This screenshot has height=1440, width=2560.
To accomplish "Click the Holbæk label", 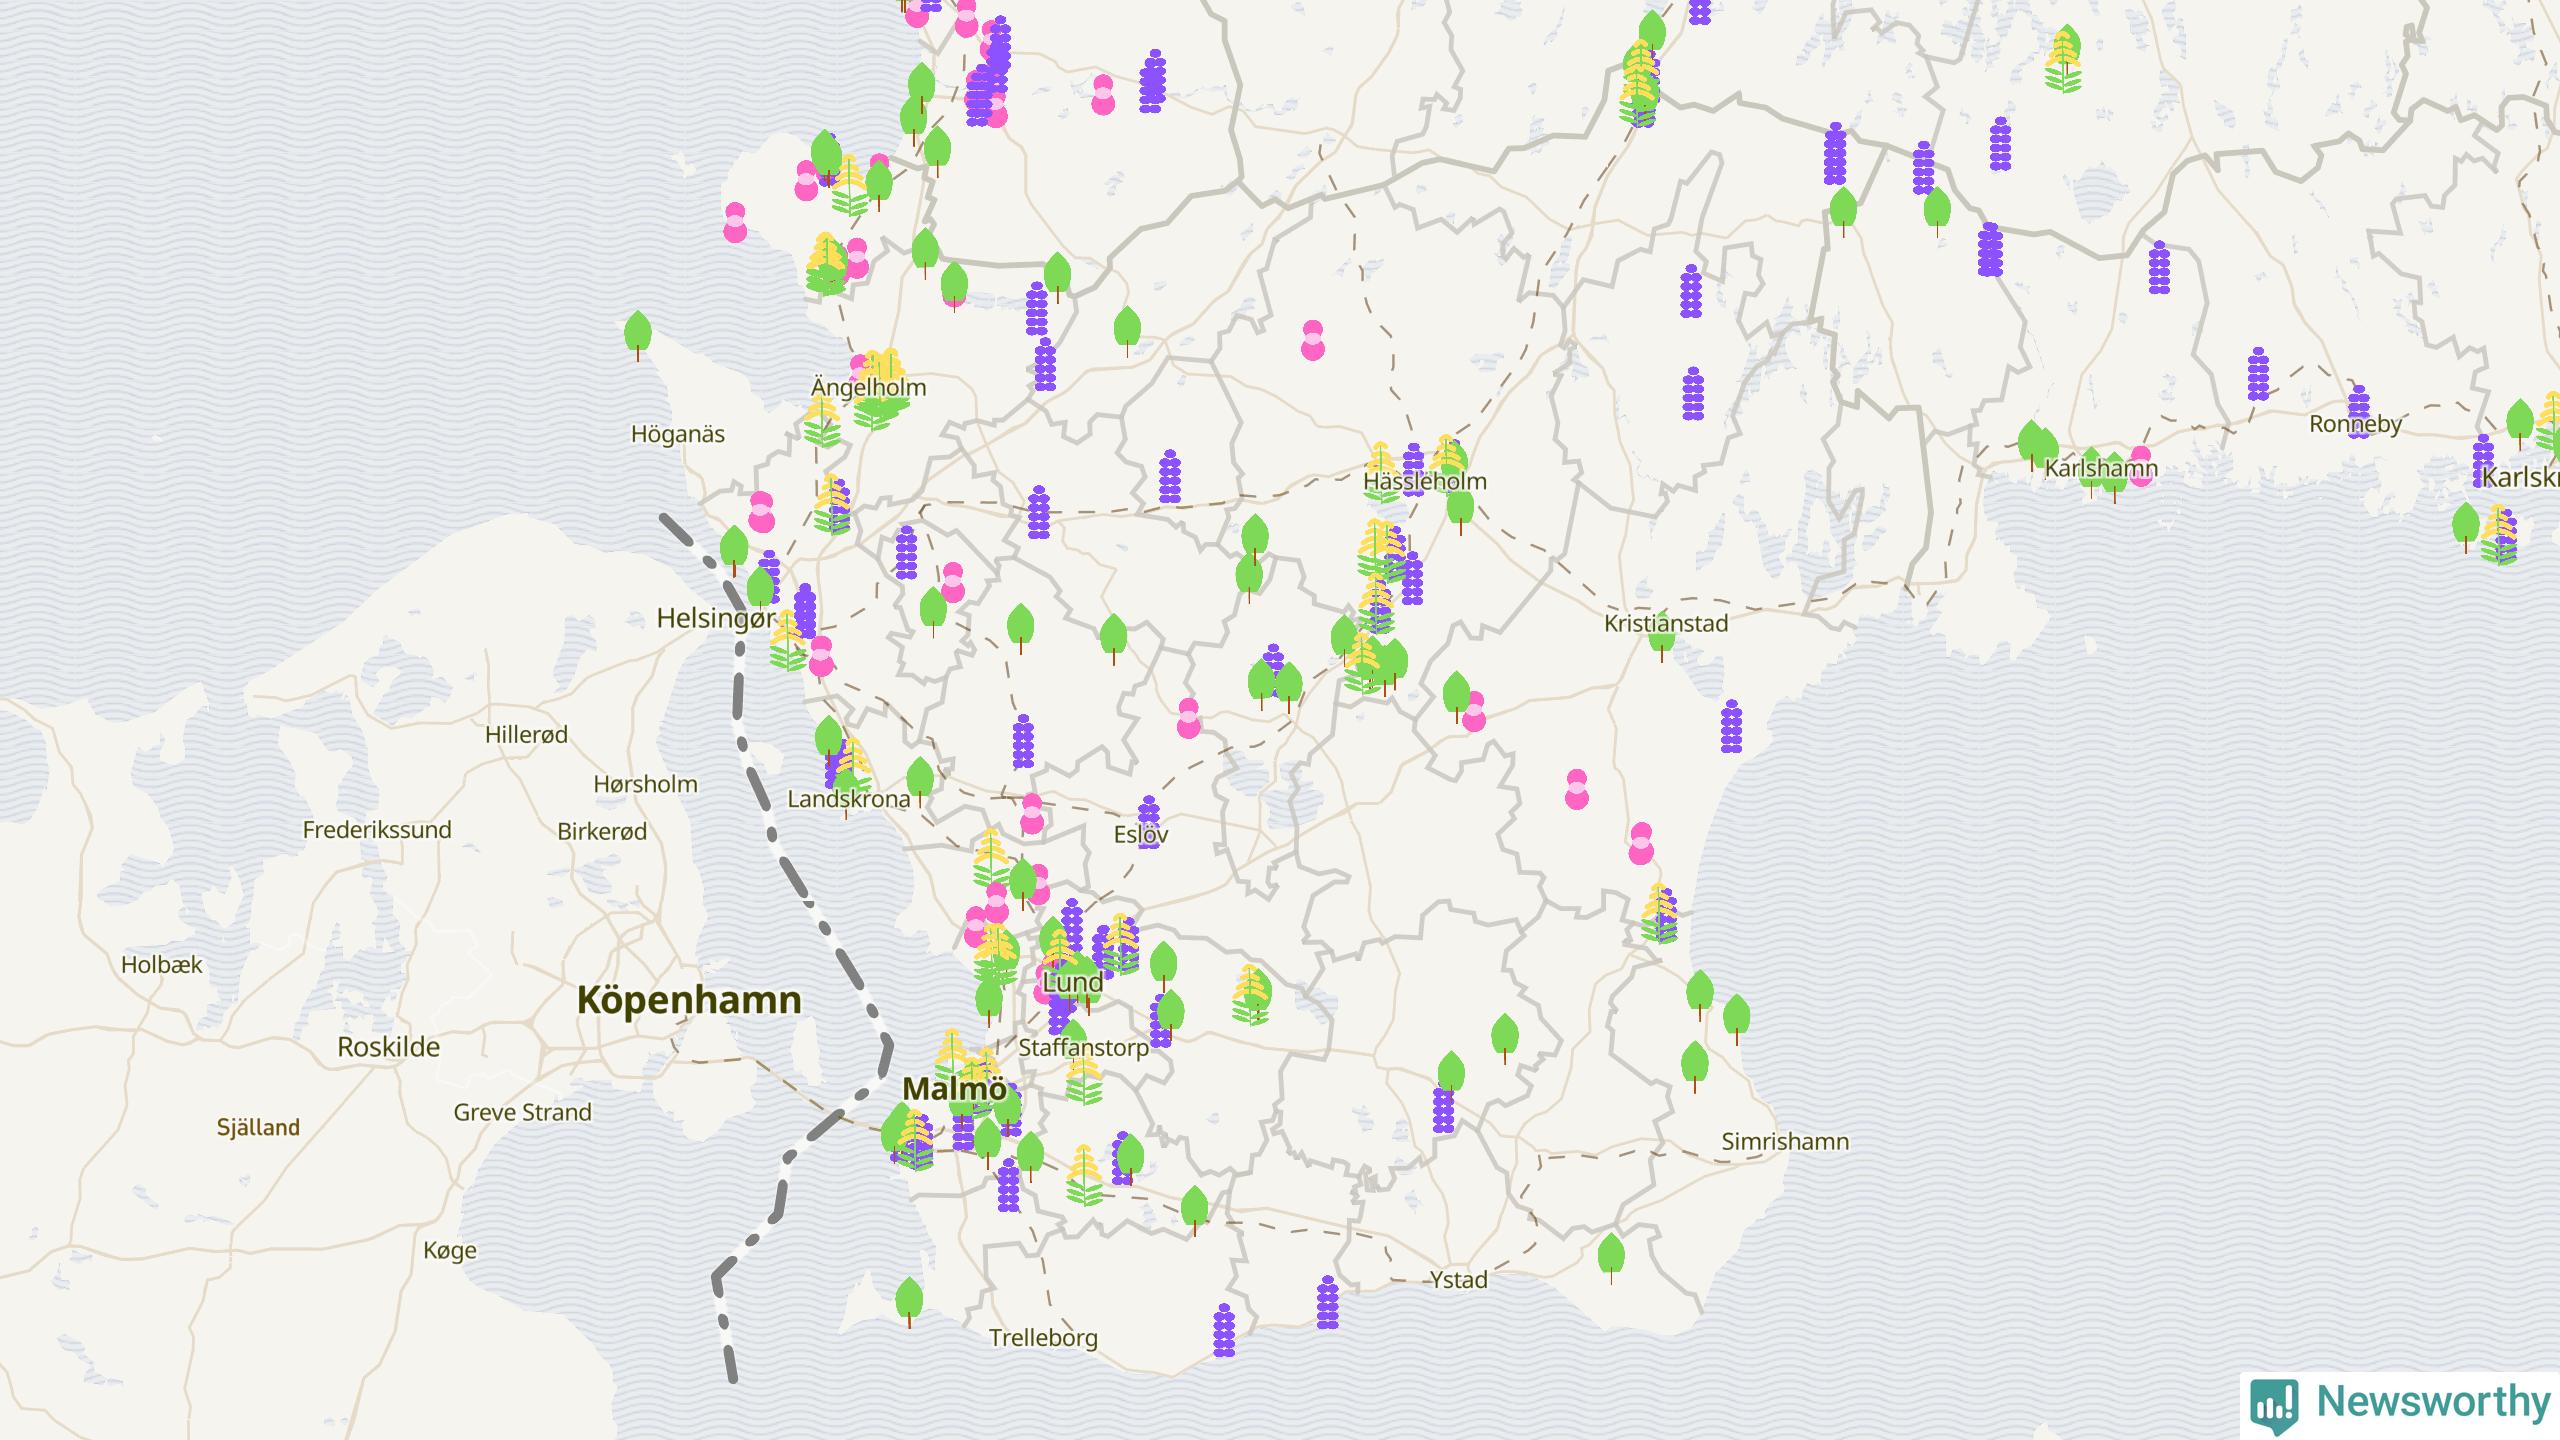I will (x=162, y=965).
